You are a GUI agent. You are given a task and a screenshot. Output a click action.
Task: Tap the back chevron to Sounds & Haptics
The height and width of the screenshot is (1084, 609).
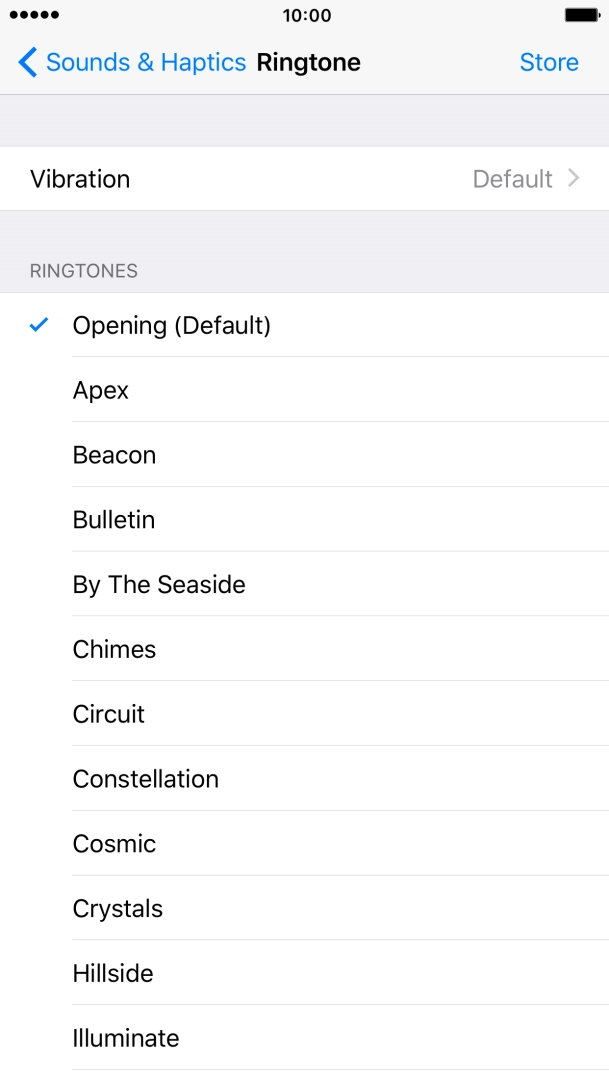pos(28,62)
